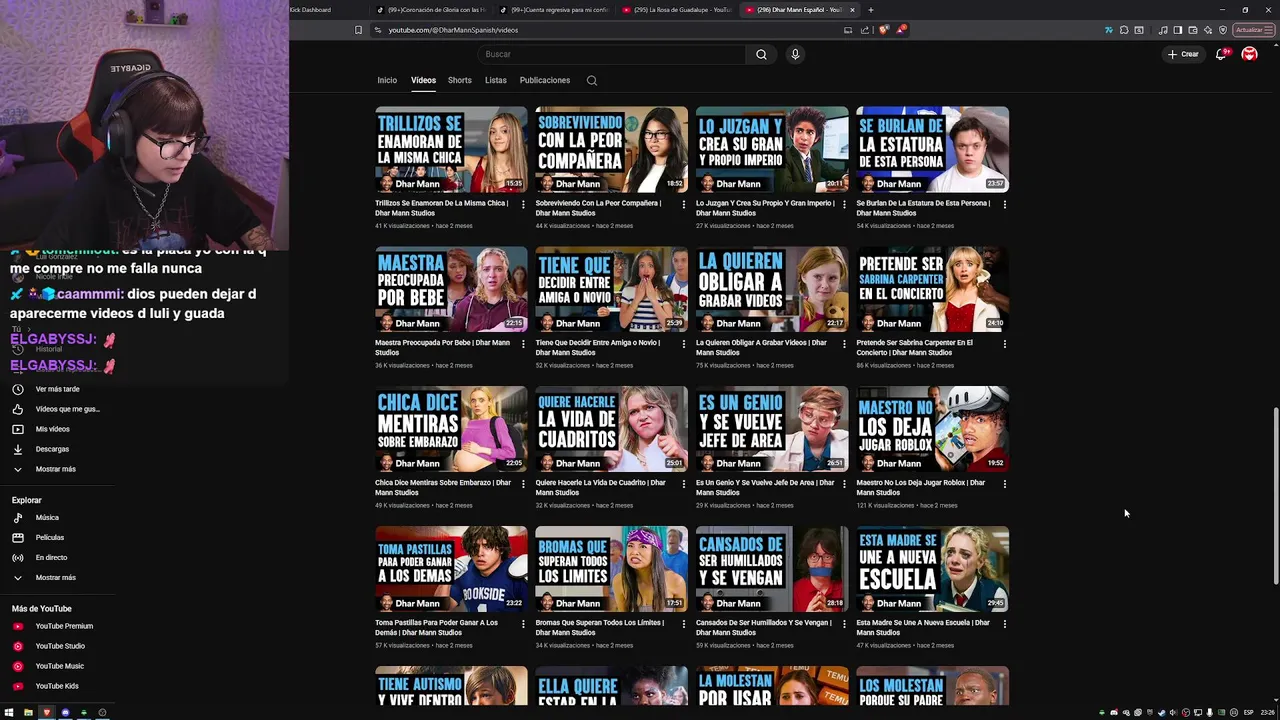Screen dimensions: 1280x720
Task: Open the Inicio channel tab
Action: [x=387, y=80]
